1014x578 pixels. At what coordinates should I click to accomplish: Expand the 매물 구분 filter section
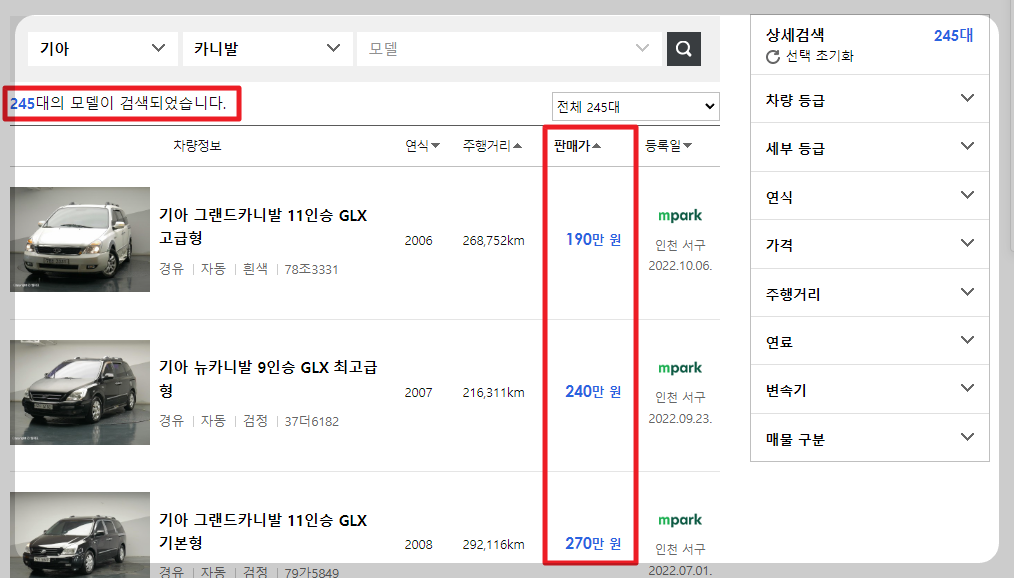pos(870,438)
